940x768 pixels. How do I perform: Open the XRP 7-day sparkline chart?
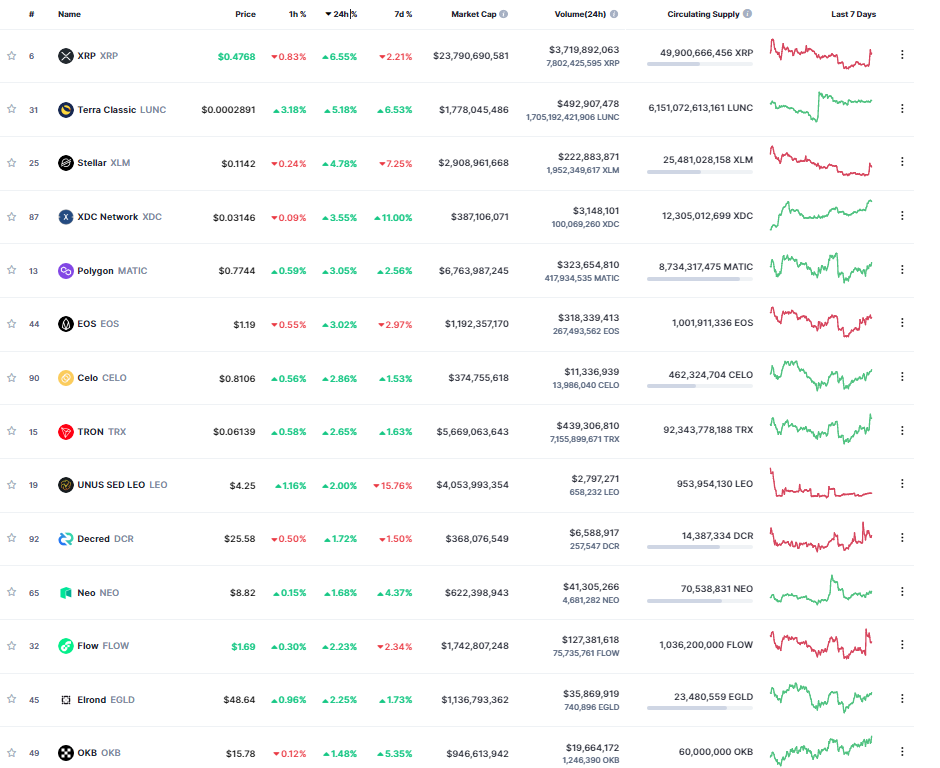pyautogui.click(x=821, y=54)
